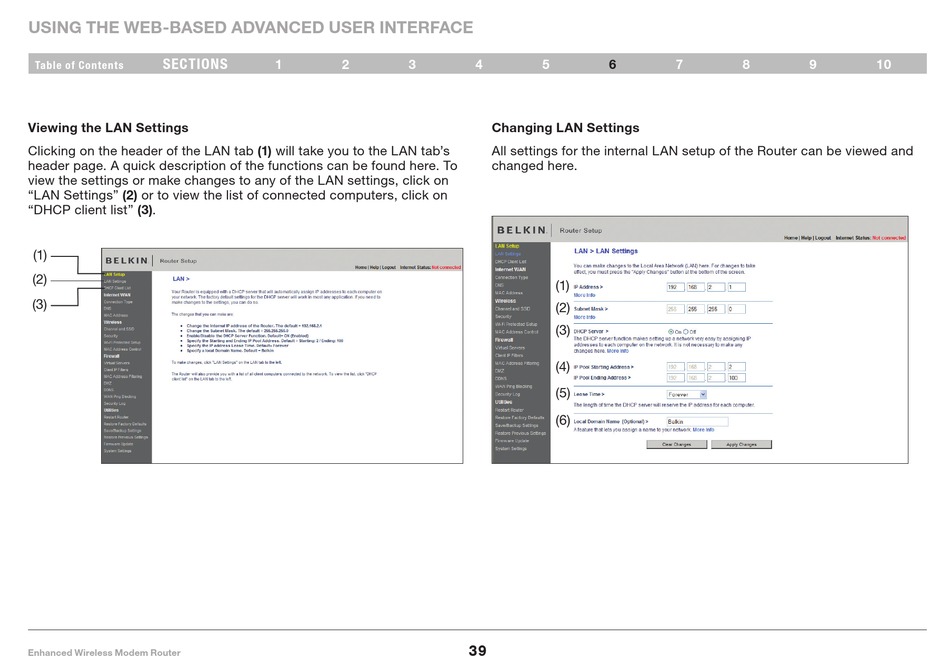Image resolution: width=950 pixels, height=659 pixels.
Task: Open the Table of Contents link
Action: [x=79, y=65]
